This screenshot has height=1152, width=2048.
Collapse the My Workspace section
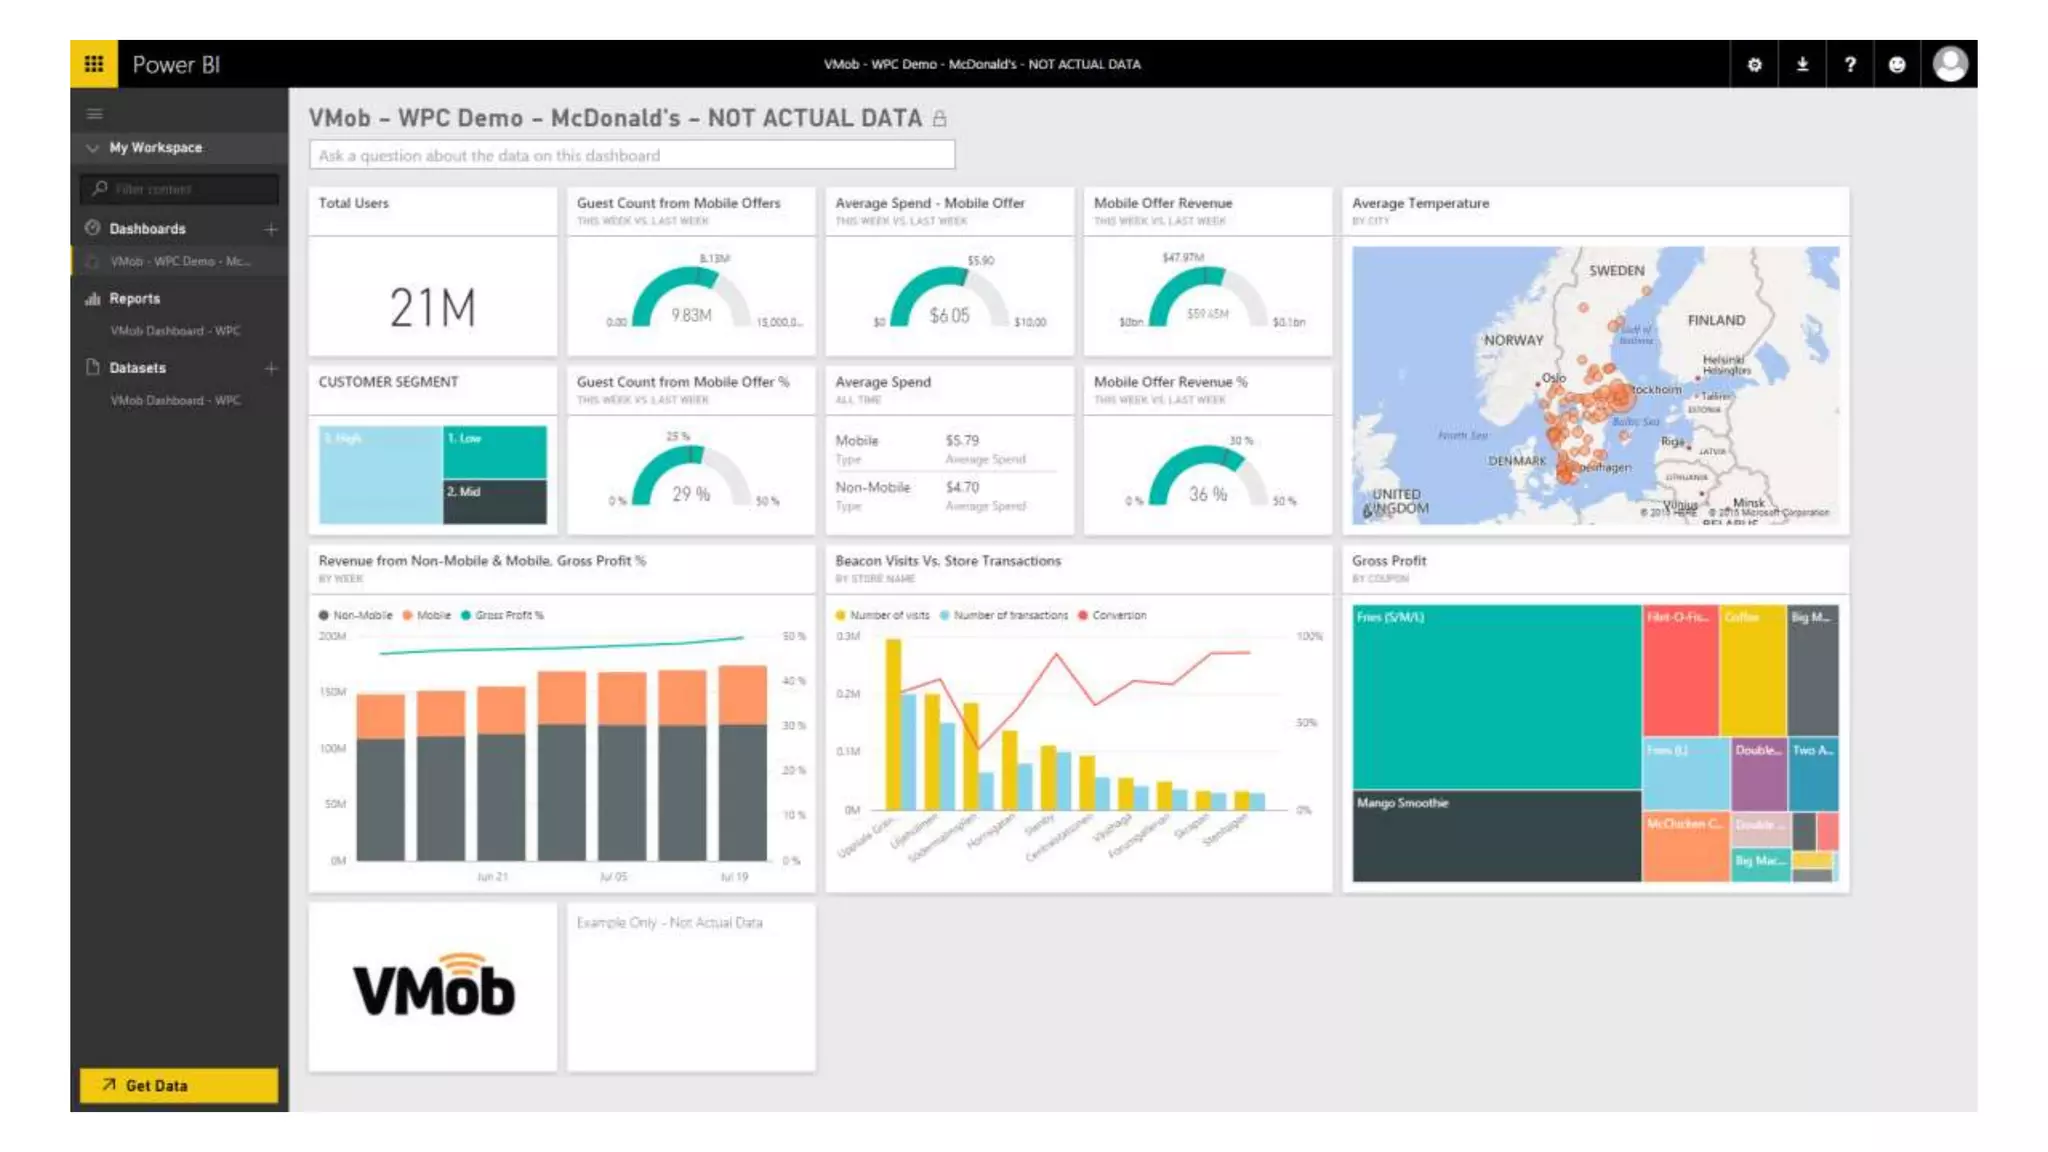(x=92, y=148)
